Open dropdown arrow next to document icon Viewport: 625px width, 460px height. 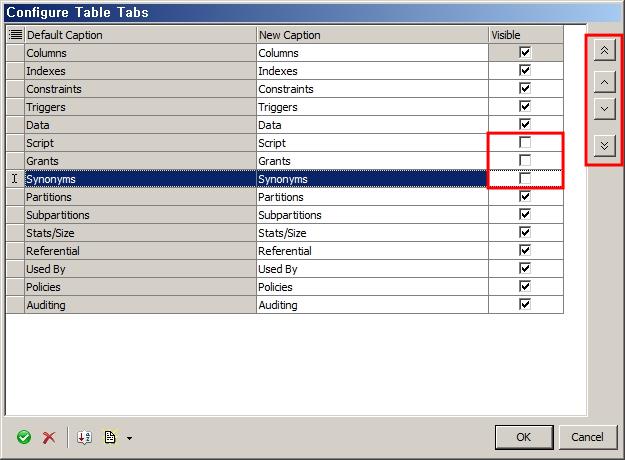(129, 438)
